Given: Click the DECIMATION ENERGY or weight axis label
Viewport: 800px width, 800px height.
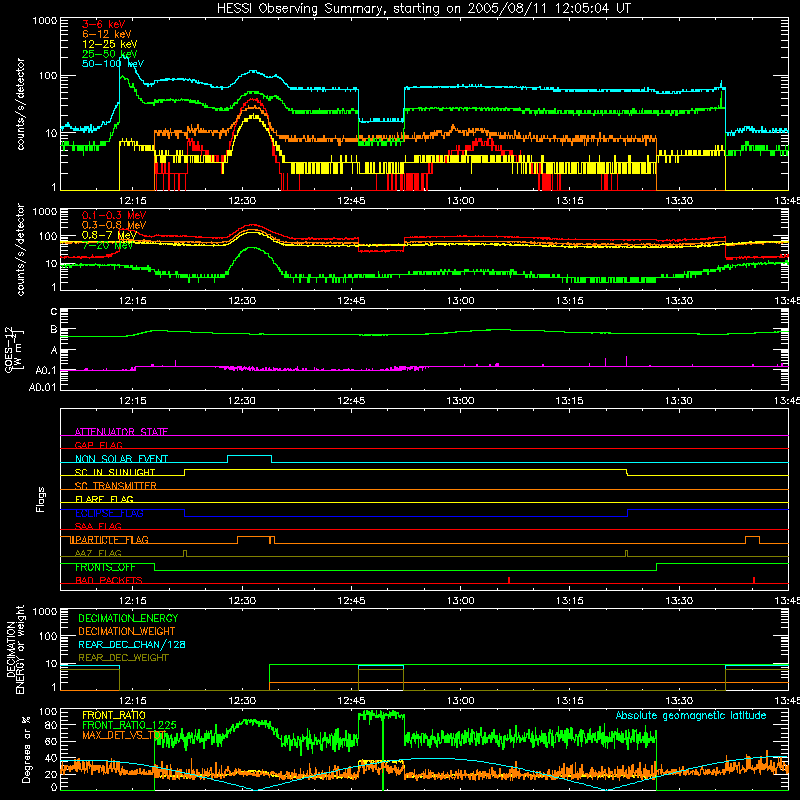Looking at the screenshot, I should 15,649.
